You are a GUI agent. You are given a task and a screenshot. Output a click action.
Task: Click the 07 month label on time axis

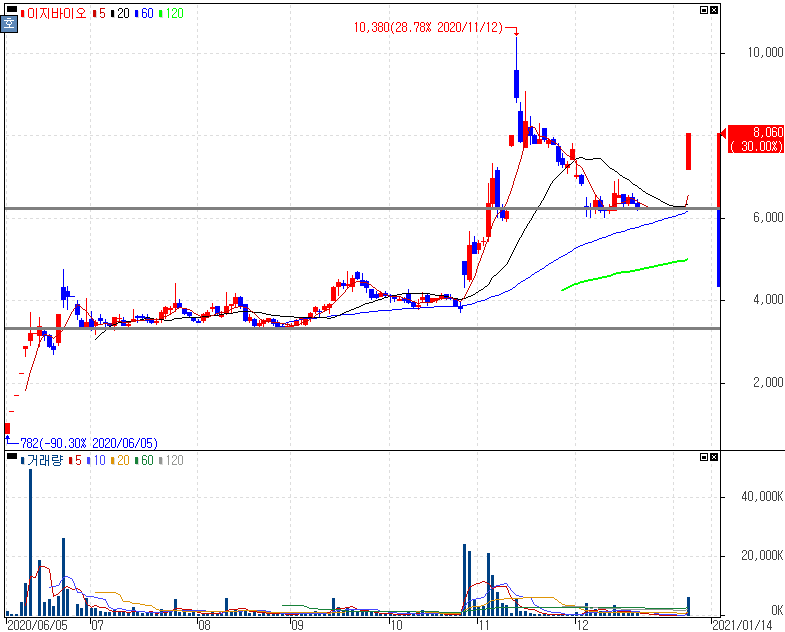[97, 625]
